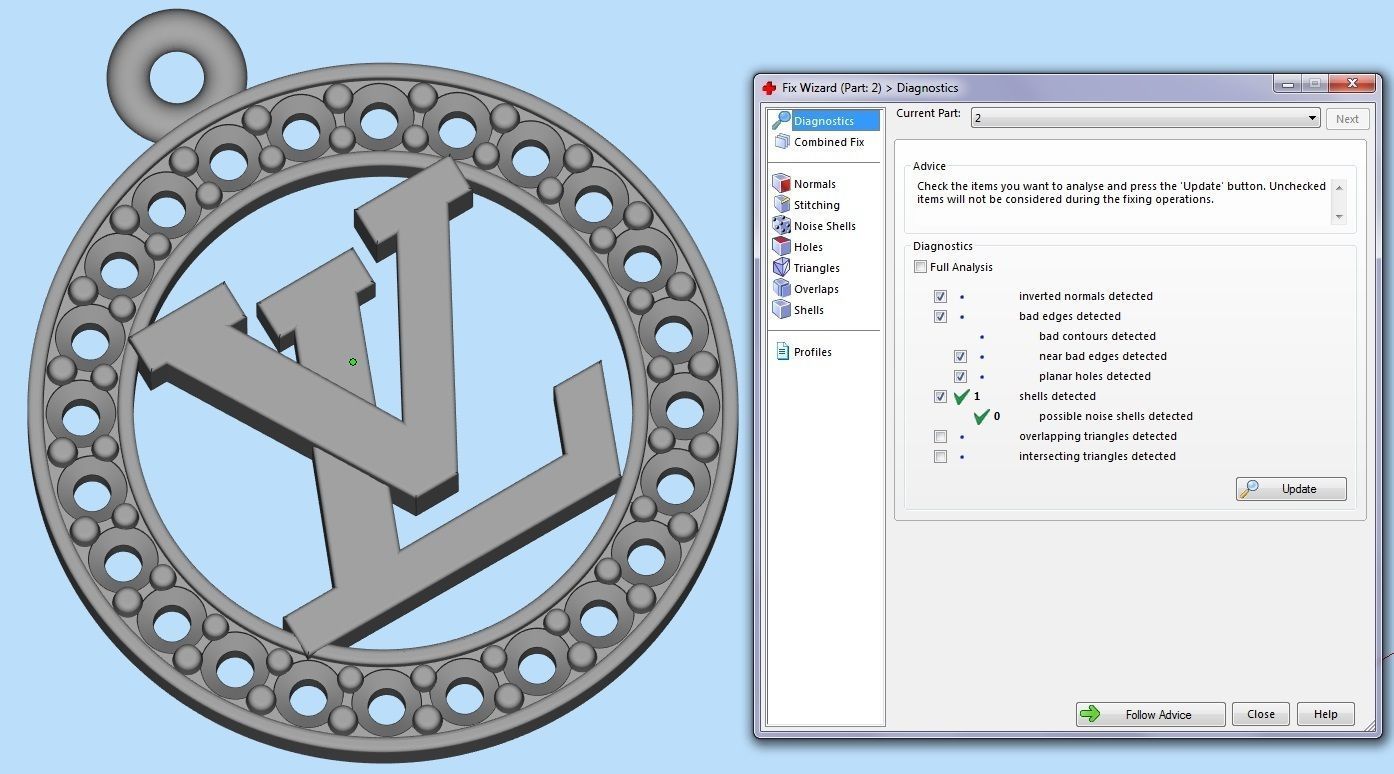The height and width of the screenshot is (774, 1394).
Task: Click the green point on the model
Action: click(353, 362)
